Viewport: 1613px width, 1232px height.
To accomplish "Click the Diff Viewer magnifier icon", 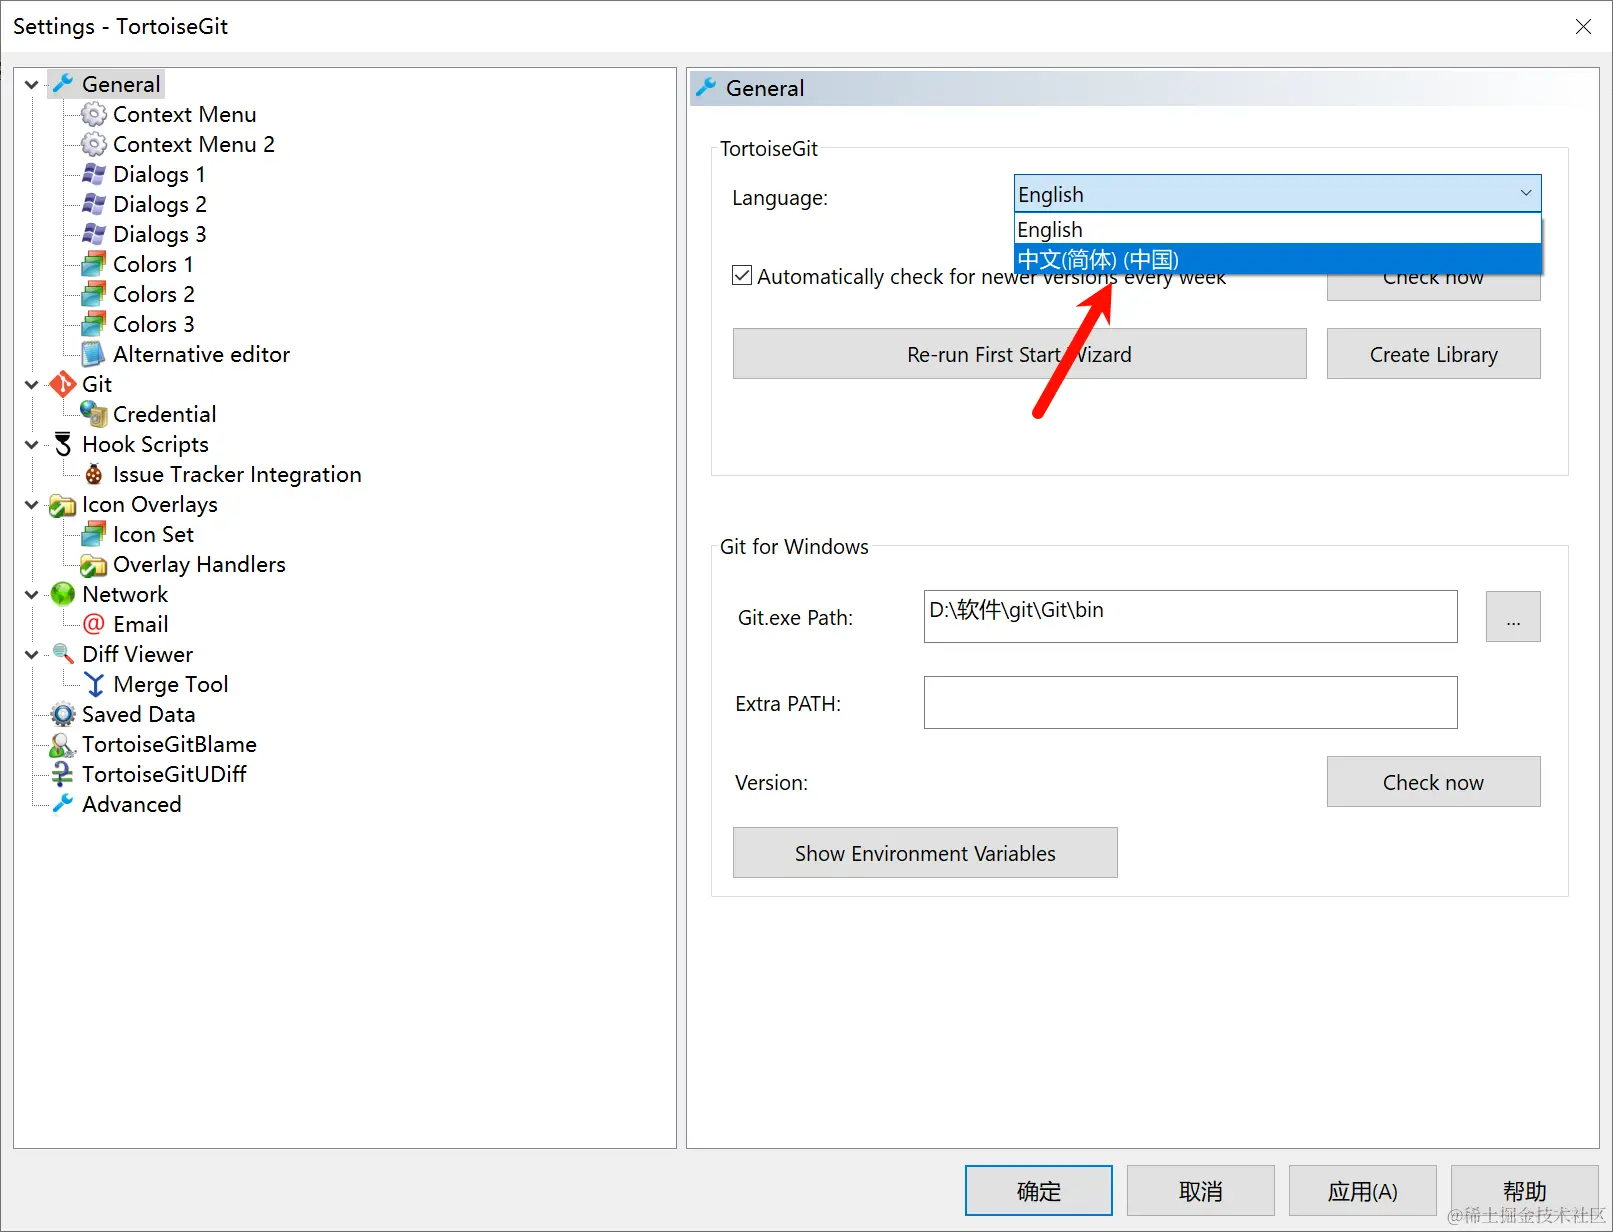I will [x=63, y=654].
